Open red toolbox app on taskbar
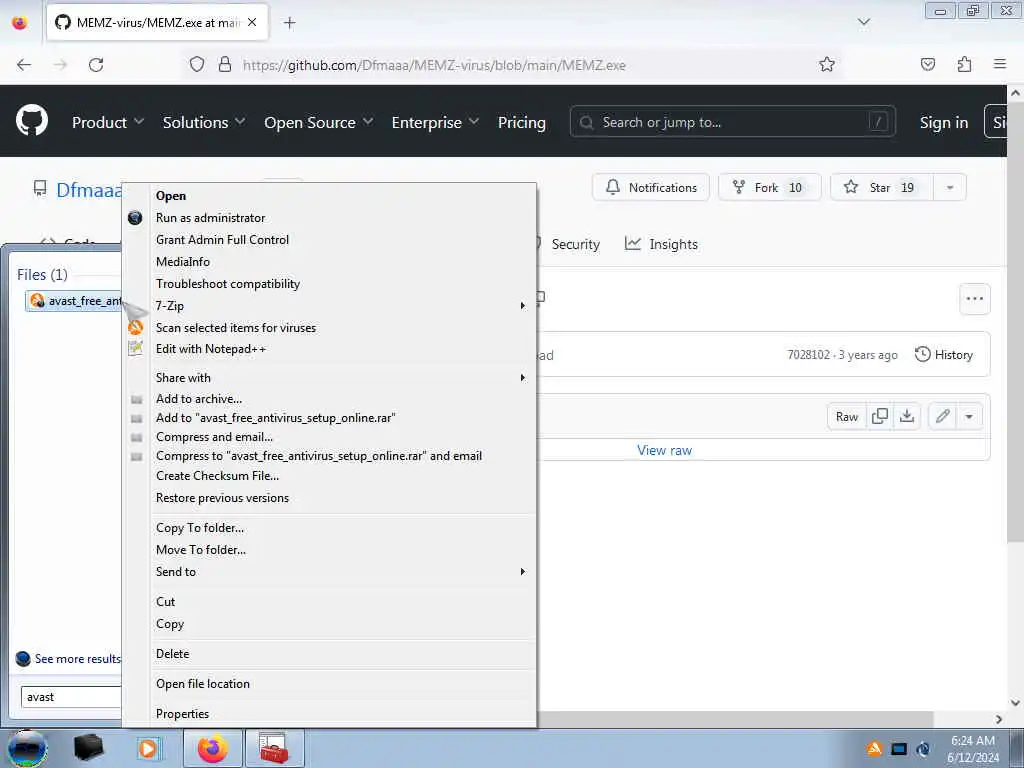The height and width of the screenshot is (768, 1024). tap(274, 748)
